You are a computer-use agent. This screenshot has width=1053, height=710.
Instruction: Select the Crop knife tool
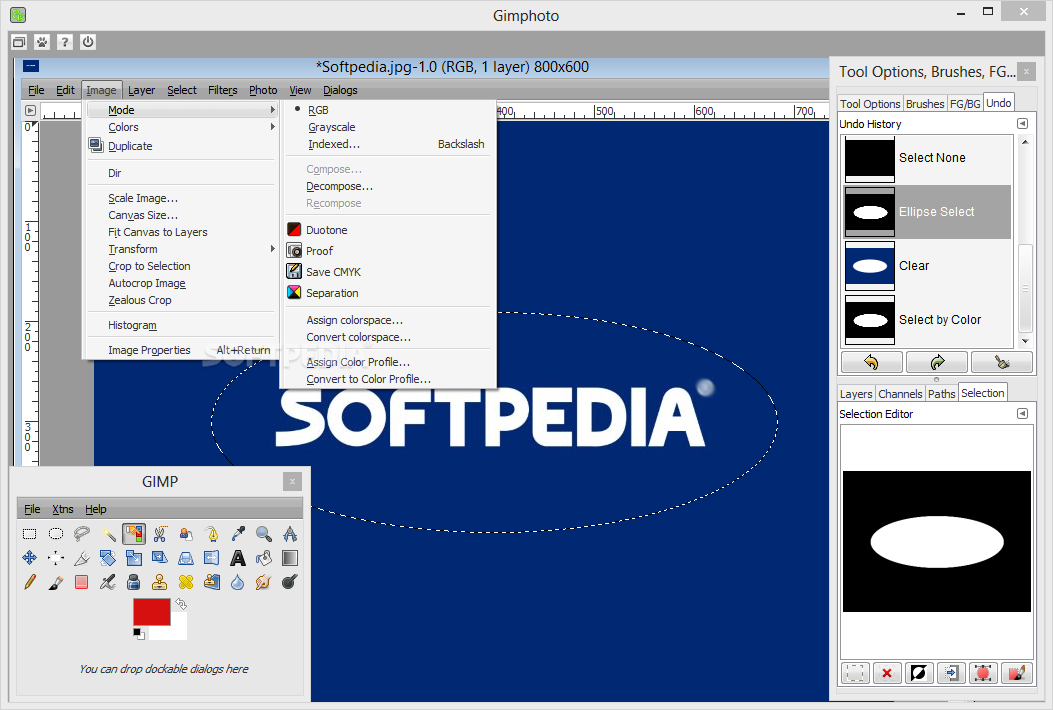(81, 558)
